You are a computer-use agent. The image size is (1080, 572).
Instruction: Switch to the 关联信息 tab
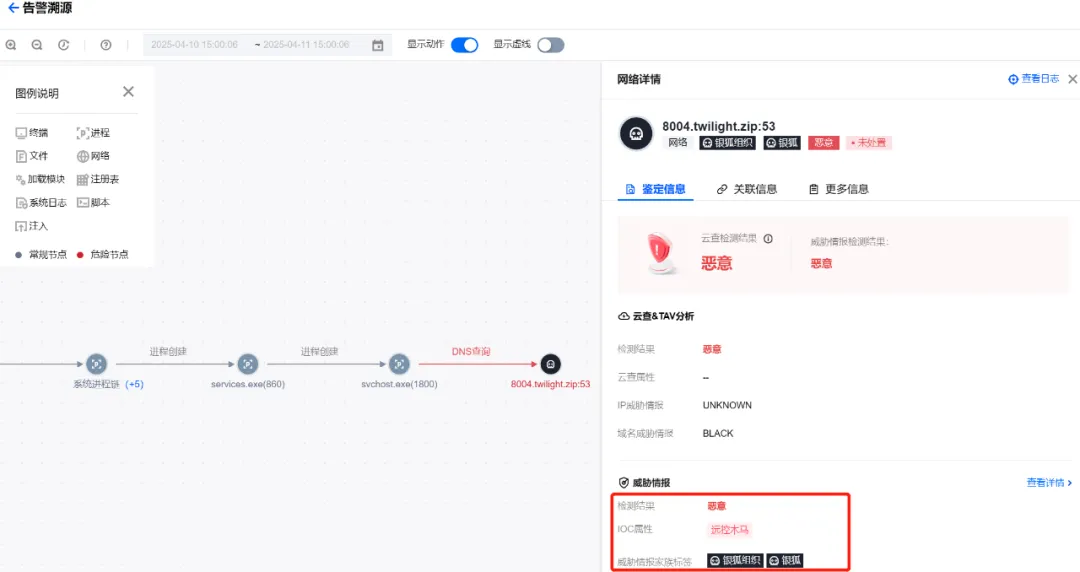coord(747,189)
